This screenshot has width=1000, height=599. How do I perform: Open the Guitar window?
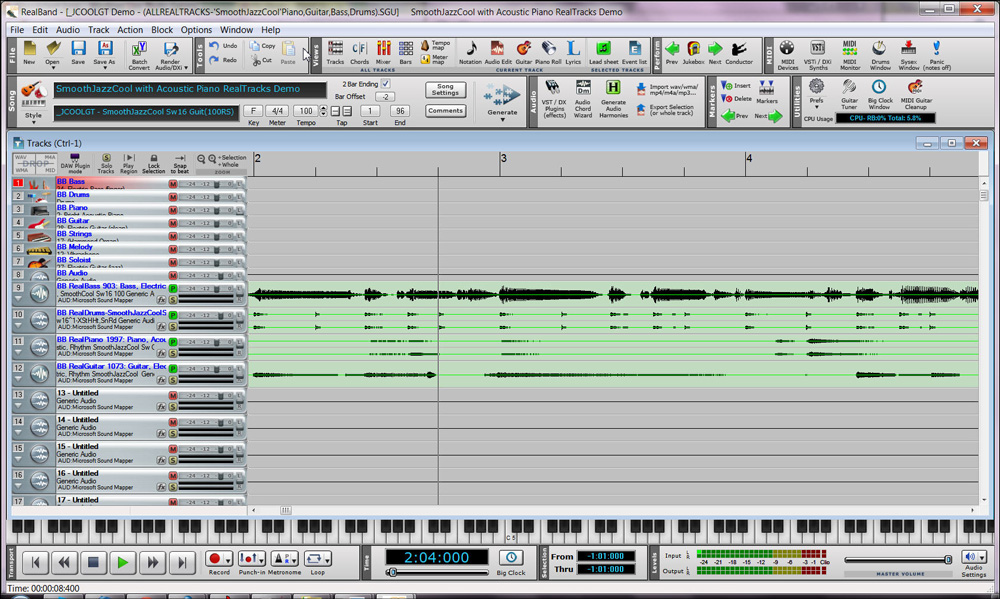524,52
